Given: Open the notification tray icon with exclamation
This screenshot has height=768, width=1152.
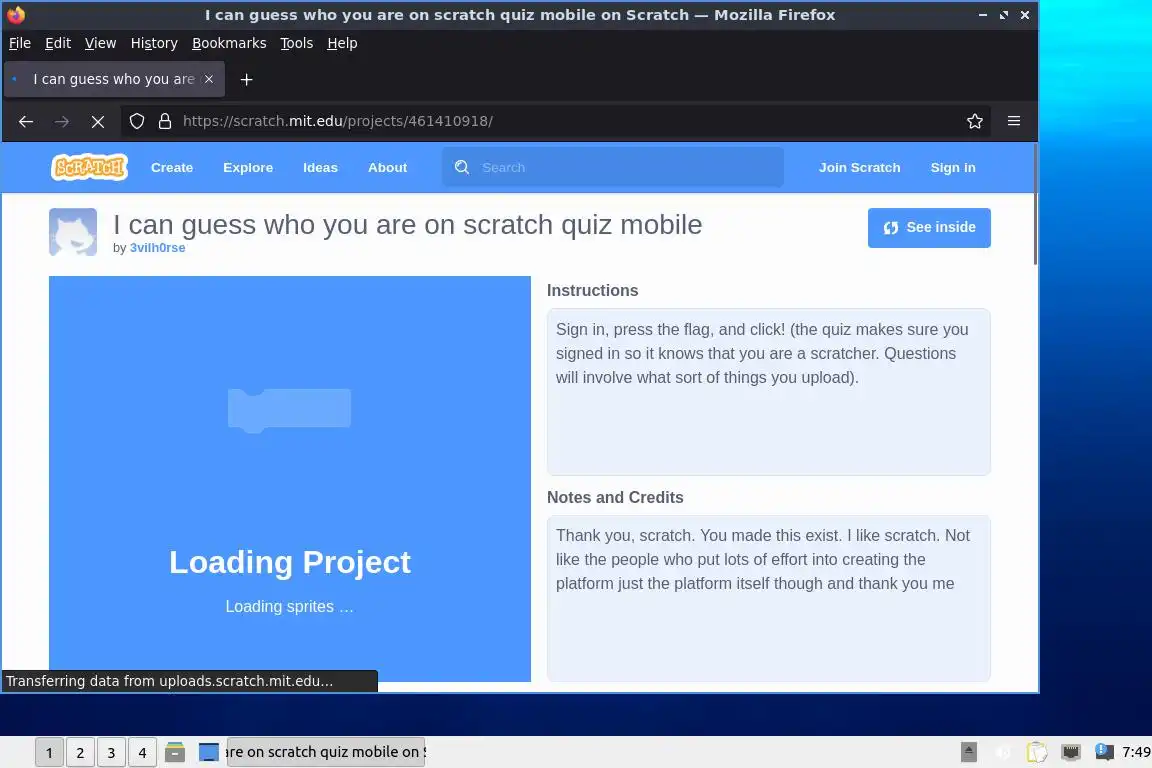Looking at the screenshot, I should tap(1104, 751).
